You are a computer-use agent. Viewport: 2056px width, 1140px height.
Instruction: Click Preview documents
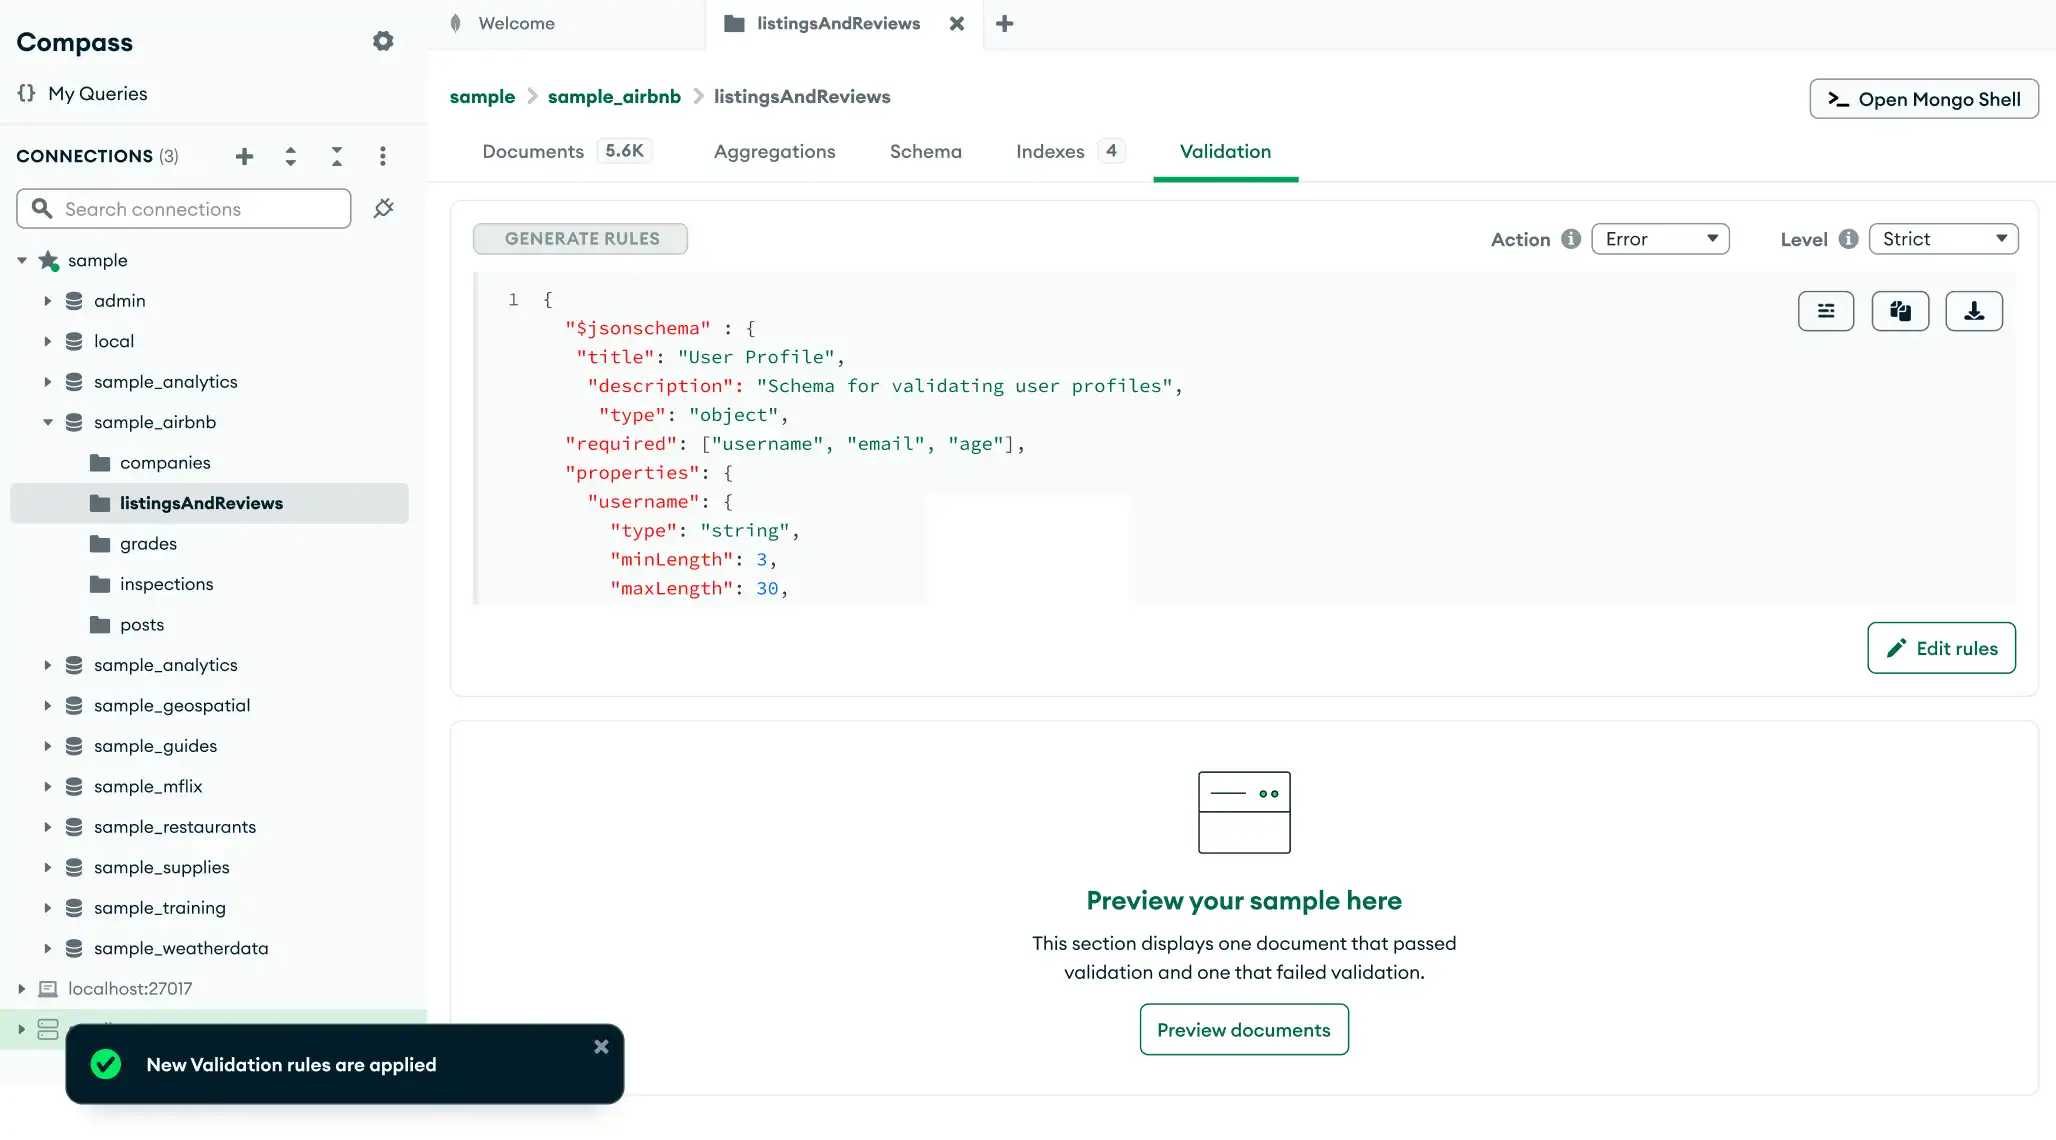(1243, 1029)
